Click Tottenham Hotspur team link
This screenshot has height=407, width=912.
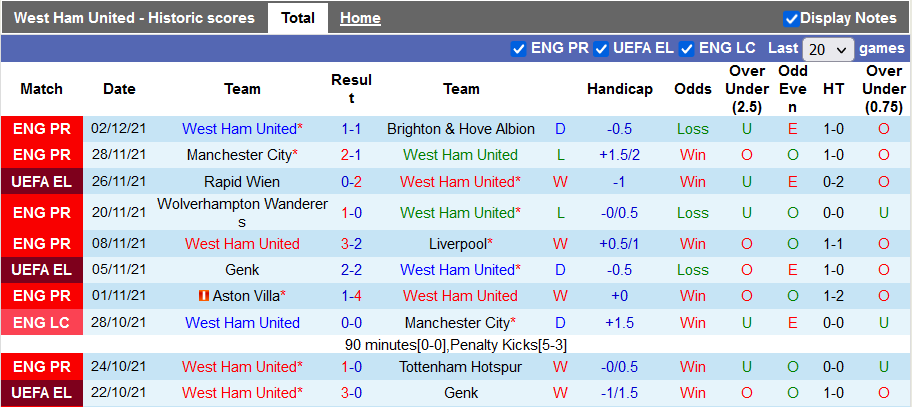(x=461, y=367)
